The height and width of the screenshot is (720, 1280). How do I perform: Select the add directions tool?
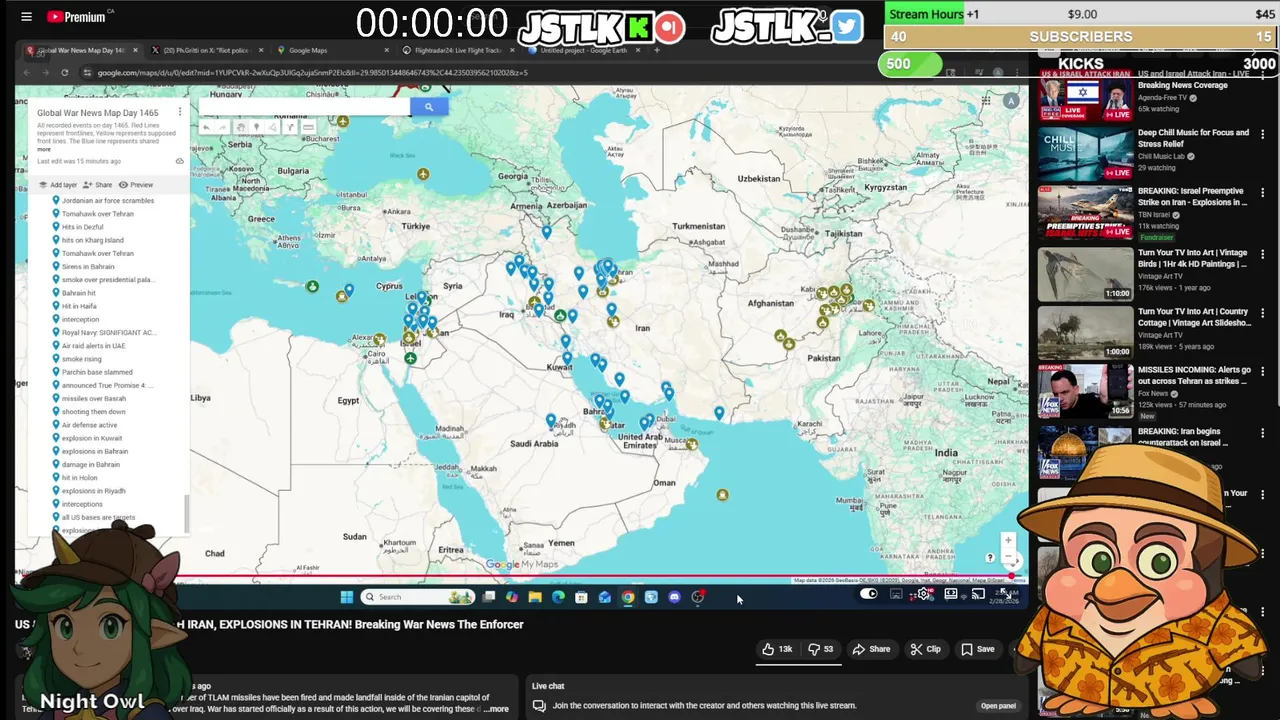(290, 127)
